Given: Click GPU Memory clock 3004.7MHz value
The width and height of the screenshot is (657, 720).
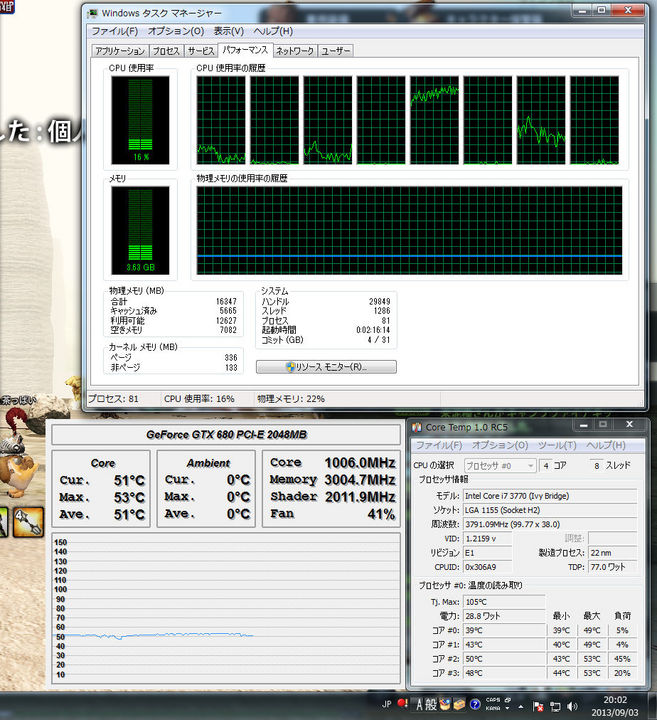Looking at the screenshot, I should click(x=360, y=480).
